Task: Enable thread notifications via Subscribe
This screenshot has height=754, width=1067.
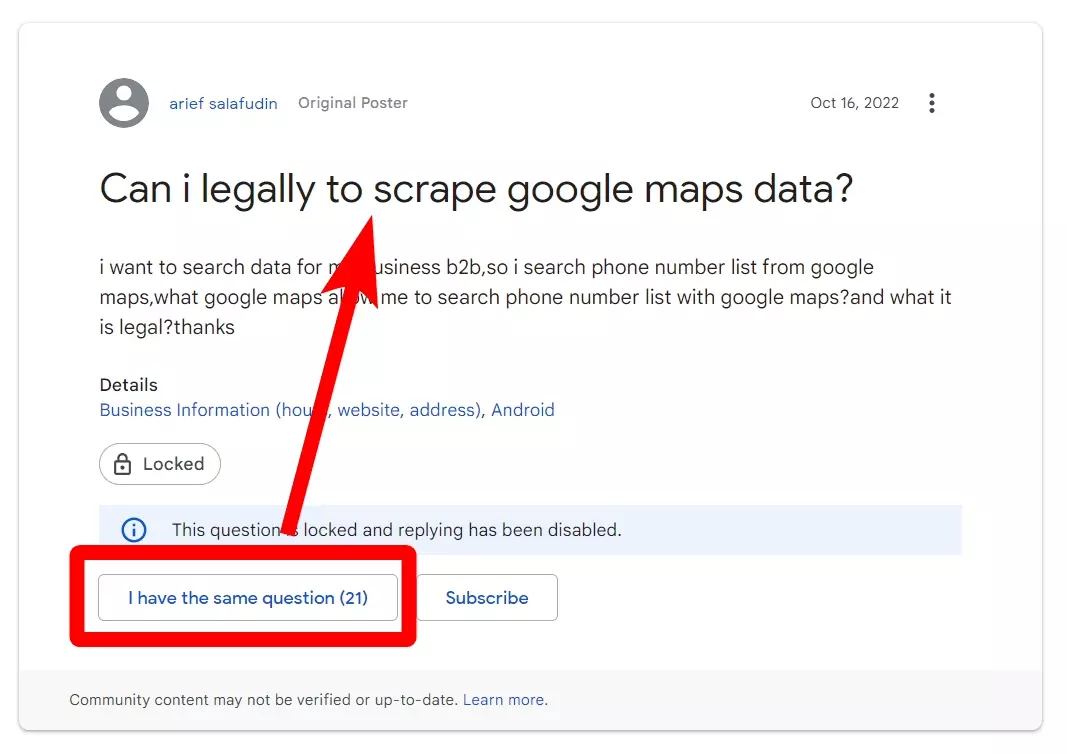Action: point(487,597)
